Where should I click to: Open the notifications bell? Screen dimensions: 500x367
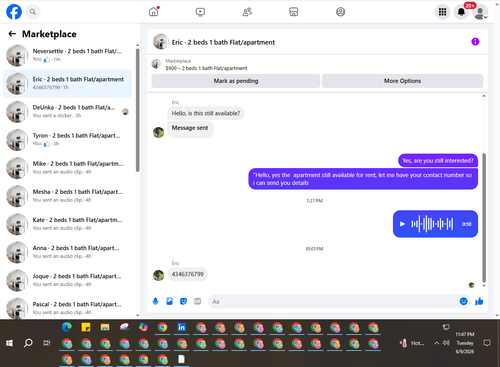[461, 12]
